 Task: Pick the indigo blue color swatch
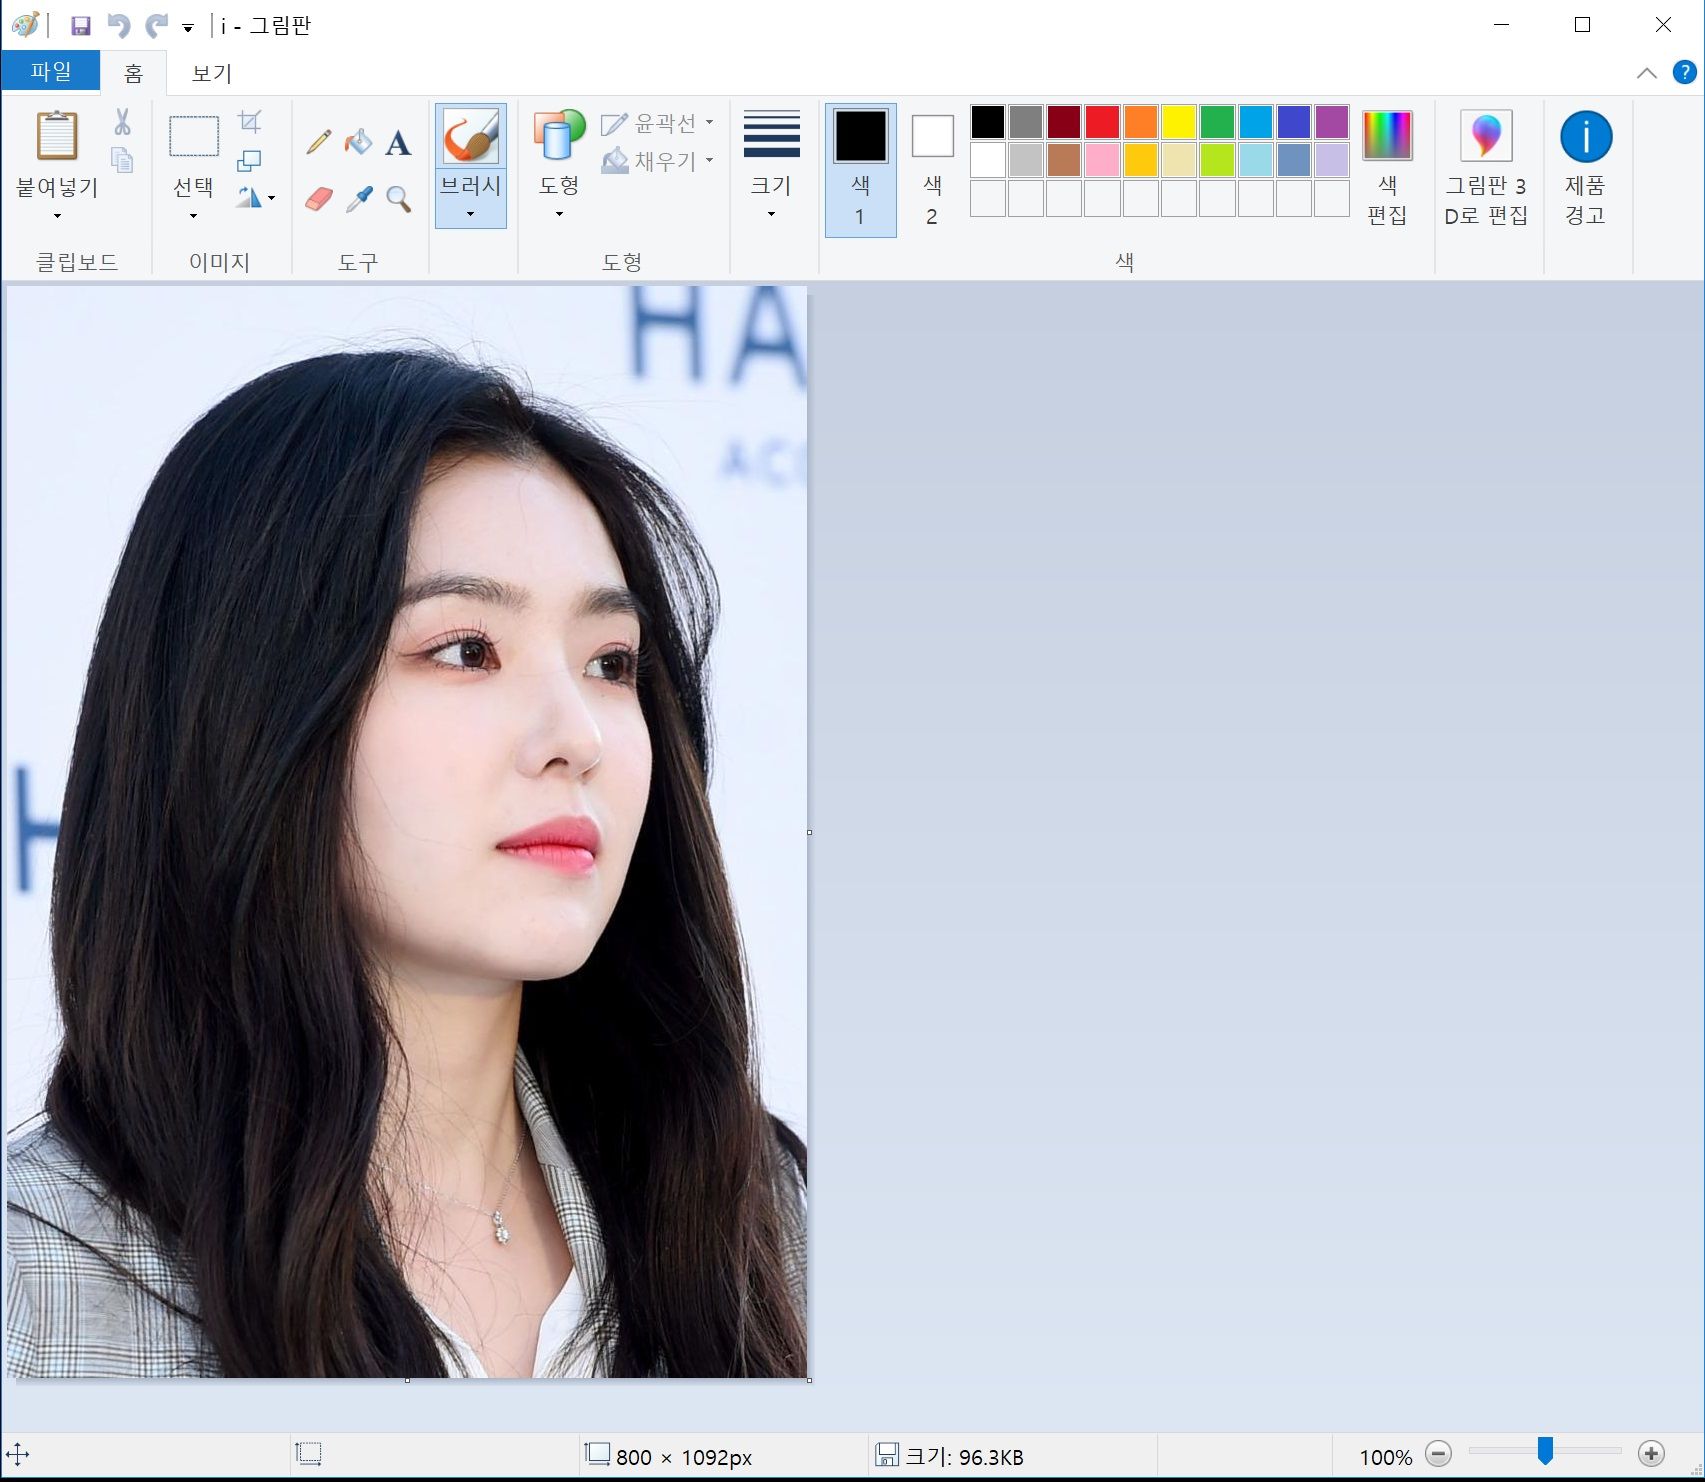[1294, 122]
